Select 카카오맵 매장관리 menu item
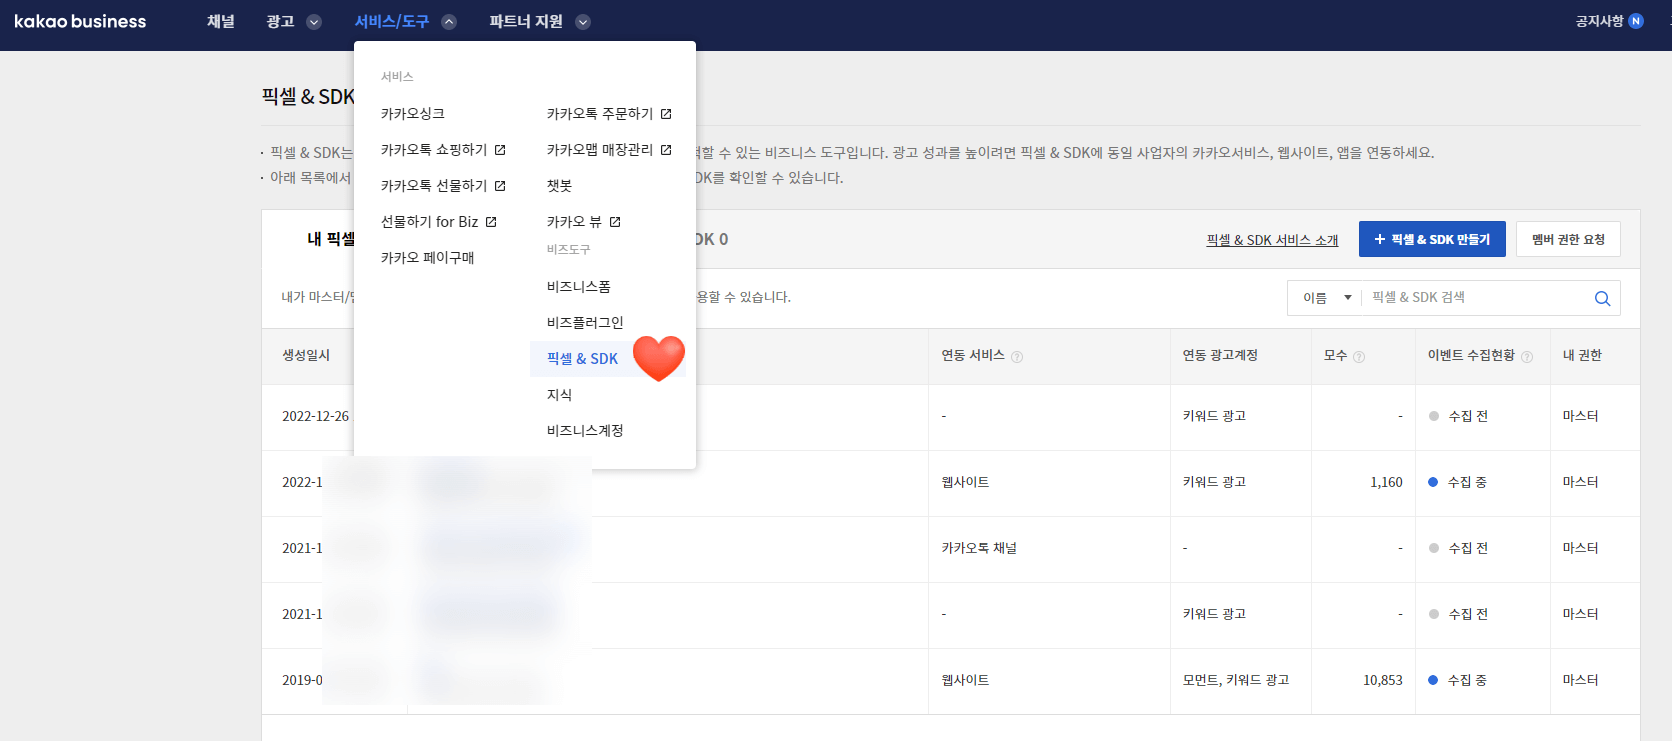 (x=600, y=150)
